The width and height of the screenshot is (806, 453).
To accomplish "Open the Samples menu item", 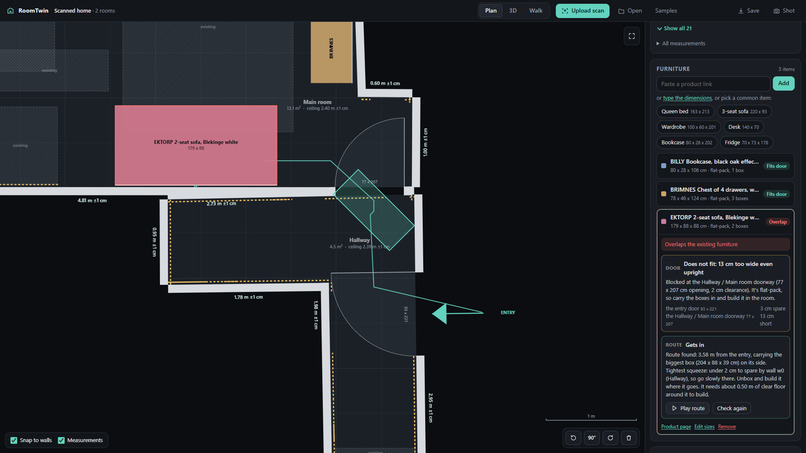I will [x=666, y=11].
